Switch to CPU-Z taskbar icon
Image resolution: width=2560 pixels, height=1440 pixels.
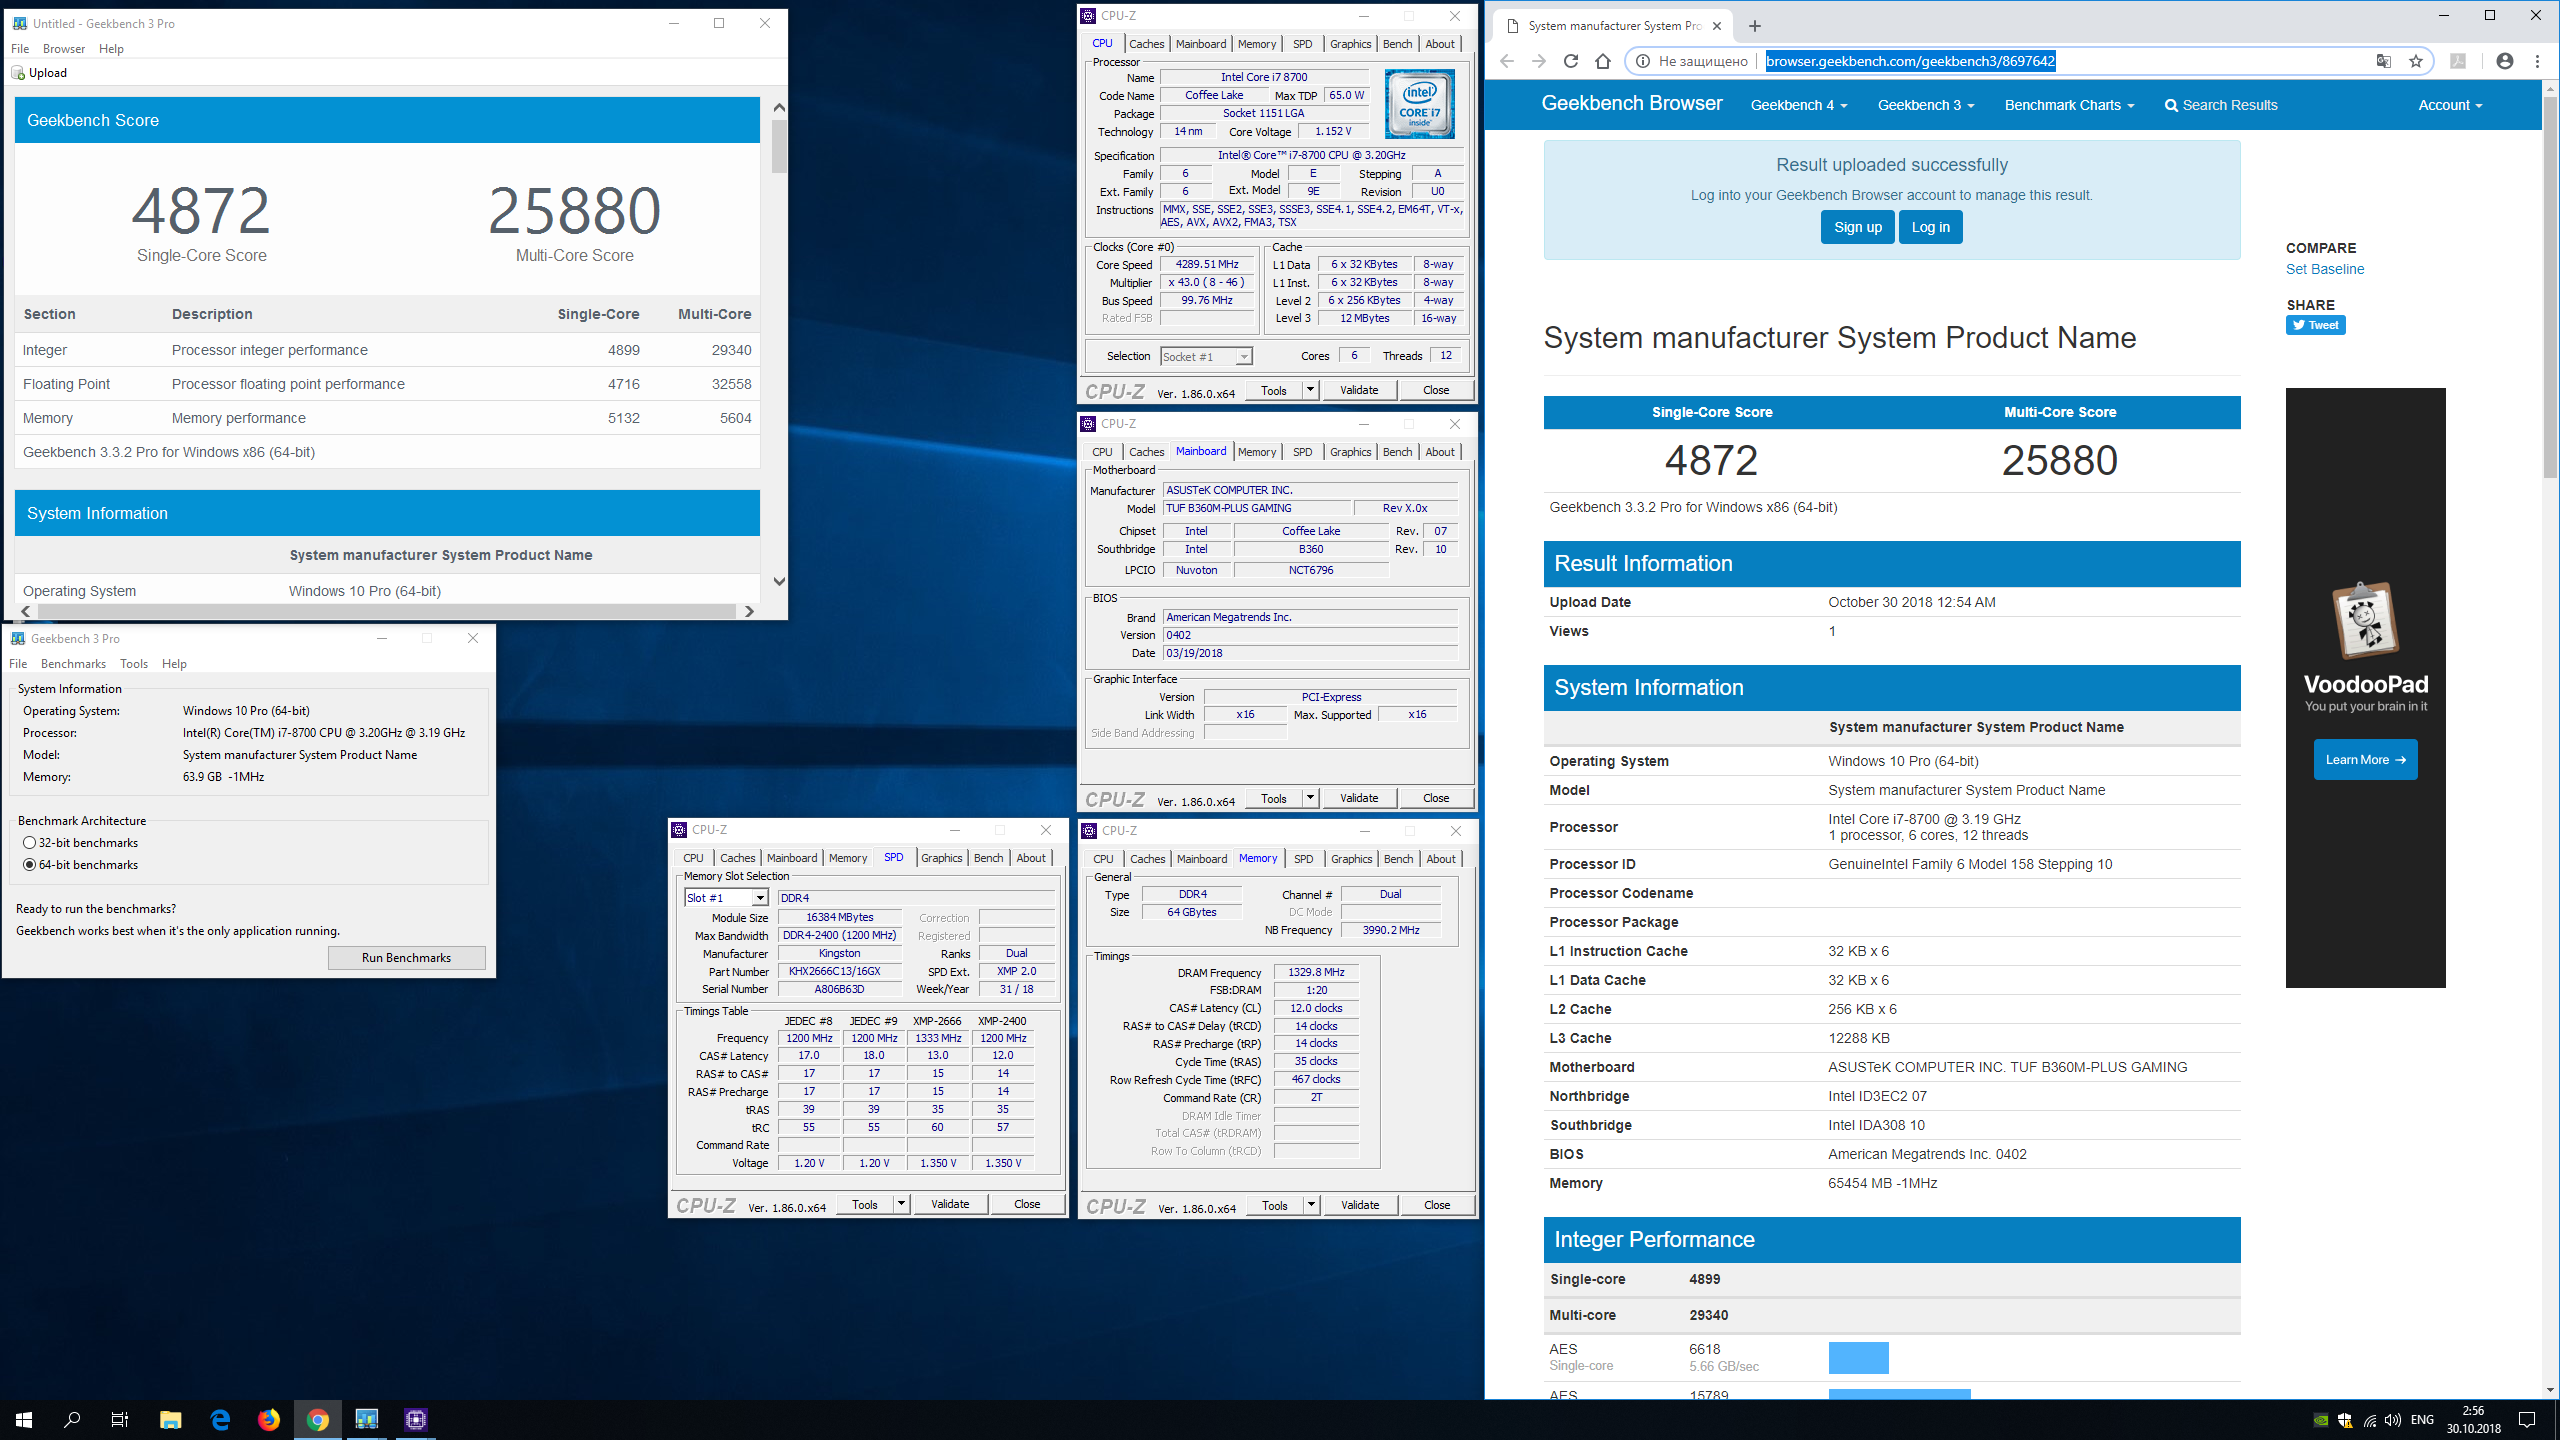pos(416,1419)
